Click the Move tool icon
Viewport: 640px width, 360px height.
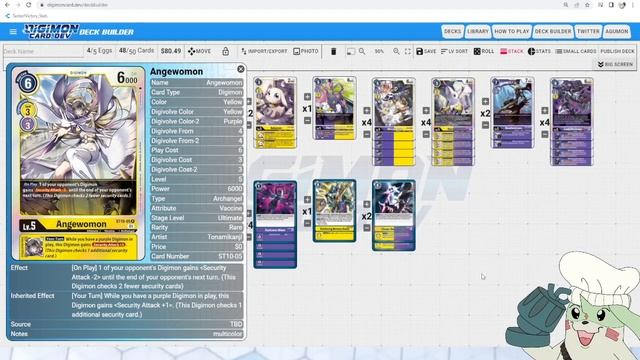click(x=191, y=51)
